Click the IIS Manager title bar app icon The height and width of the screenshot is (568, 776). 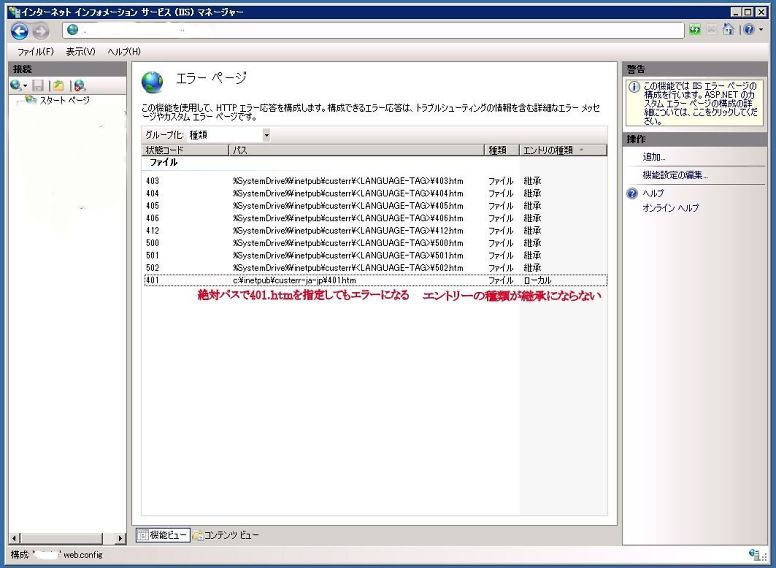14,11
